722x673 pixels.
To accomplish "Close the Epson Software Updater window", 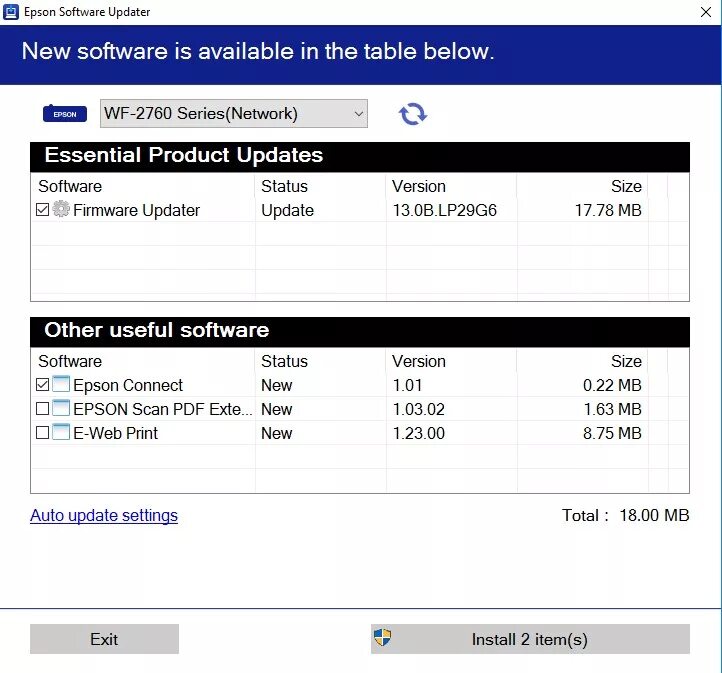I will point(705,12).
